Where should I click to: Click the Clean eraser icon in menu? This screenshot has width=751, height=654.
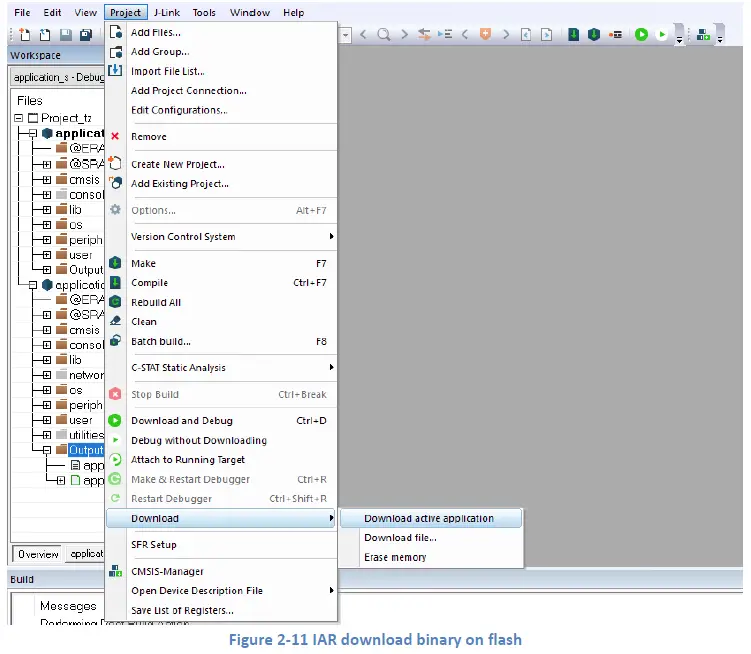point(115,321)
